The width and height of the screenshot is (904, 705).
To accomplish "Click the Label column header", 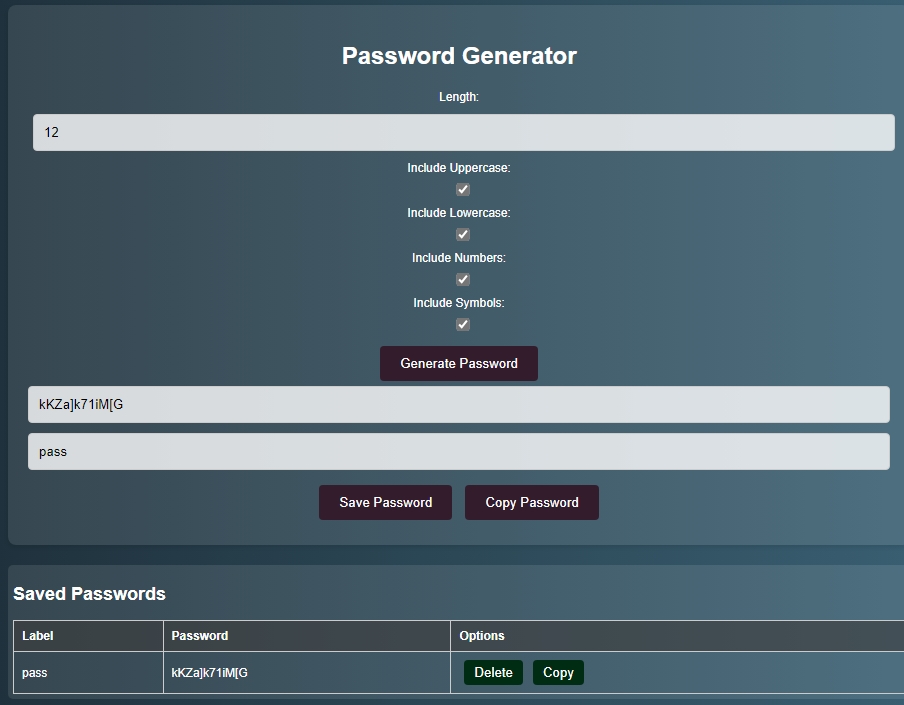I will pos(88,636).
